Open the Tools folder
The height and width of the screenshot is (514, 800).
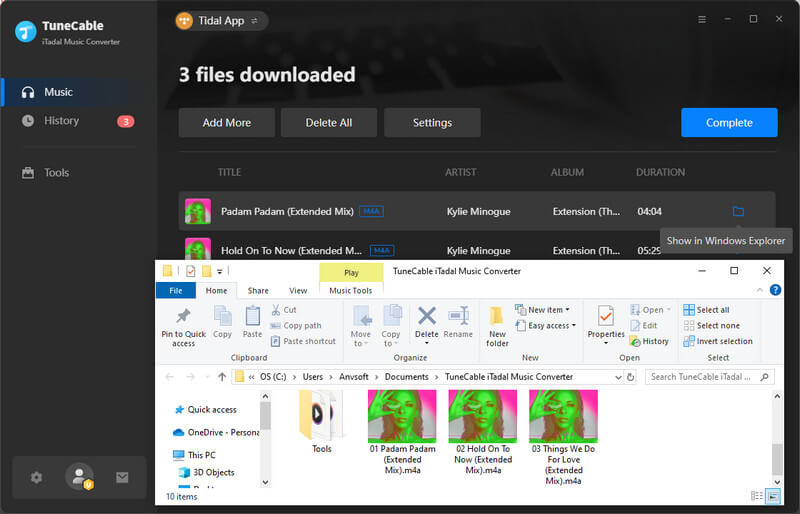point(321,422)
